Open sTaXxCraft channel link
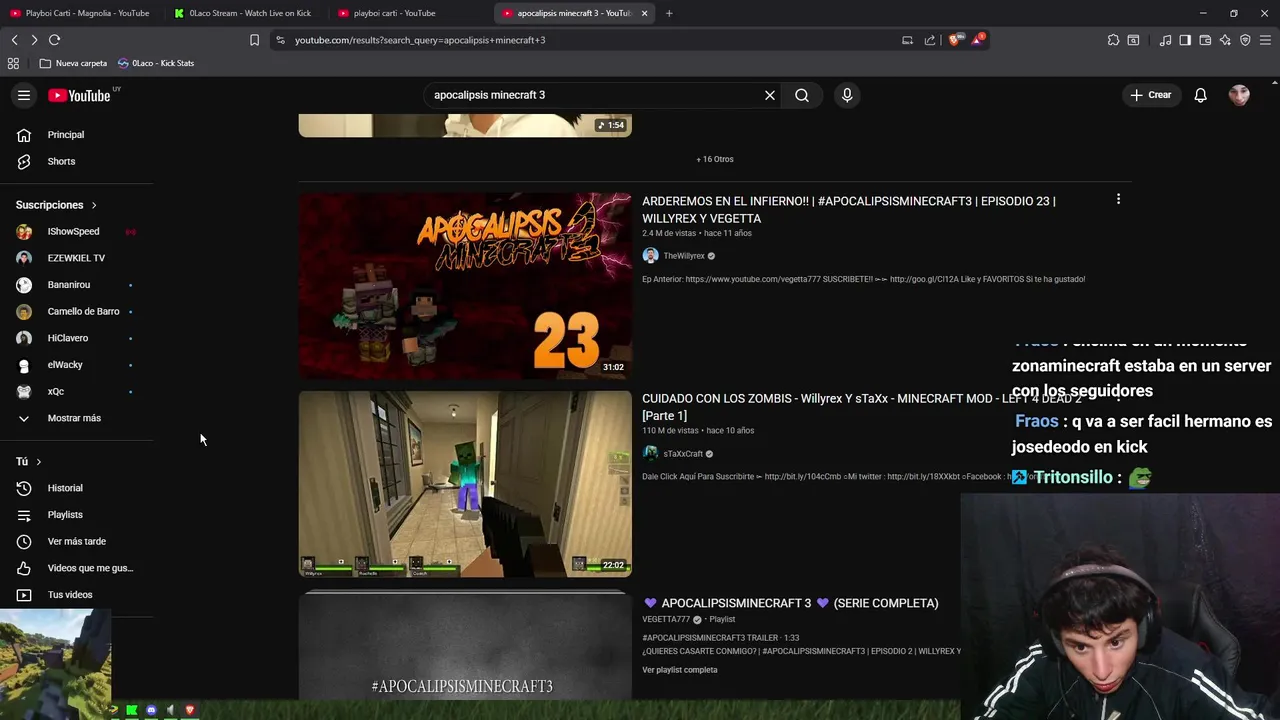Image resolution: width=1280 pixels, height=720 pixels. click(683, 454)
